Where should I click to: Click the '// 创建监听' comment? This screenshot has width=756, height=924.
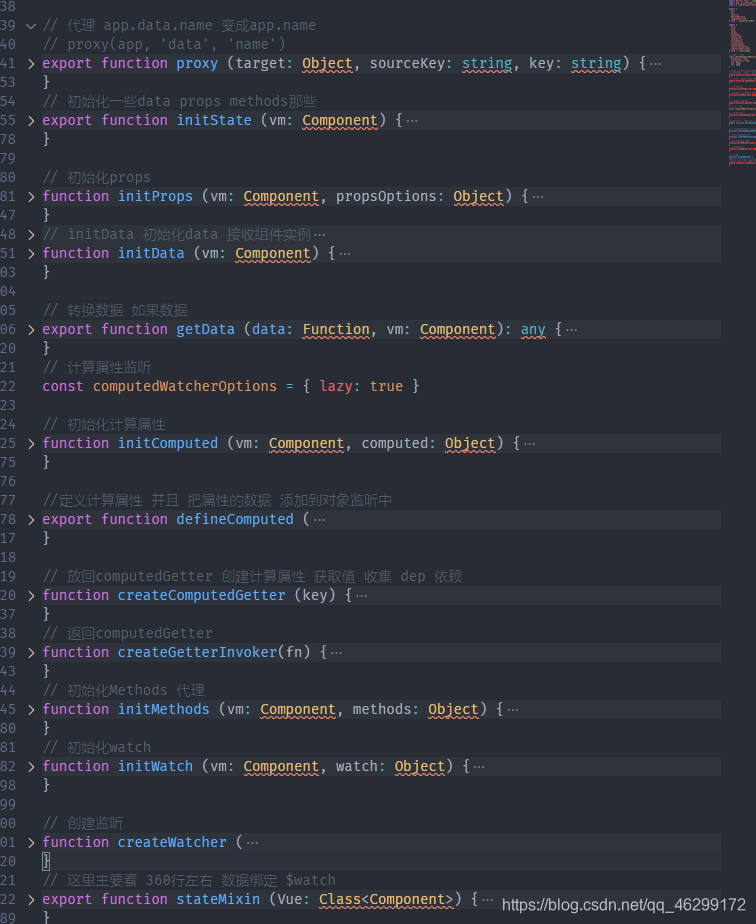click(x=83, y=823)
